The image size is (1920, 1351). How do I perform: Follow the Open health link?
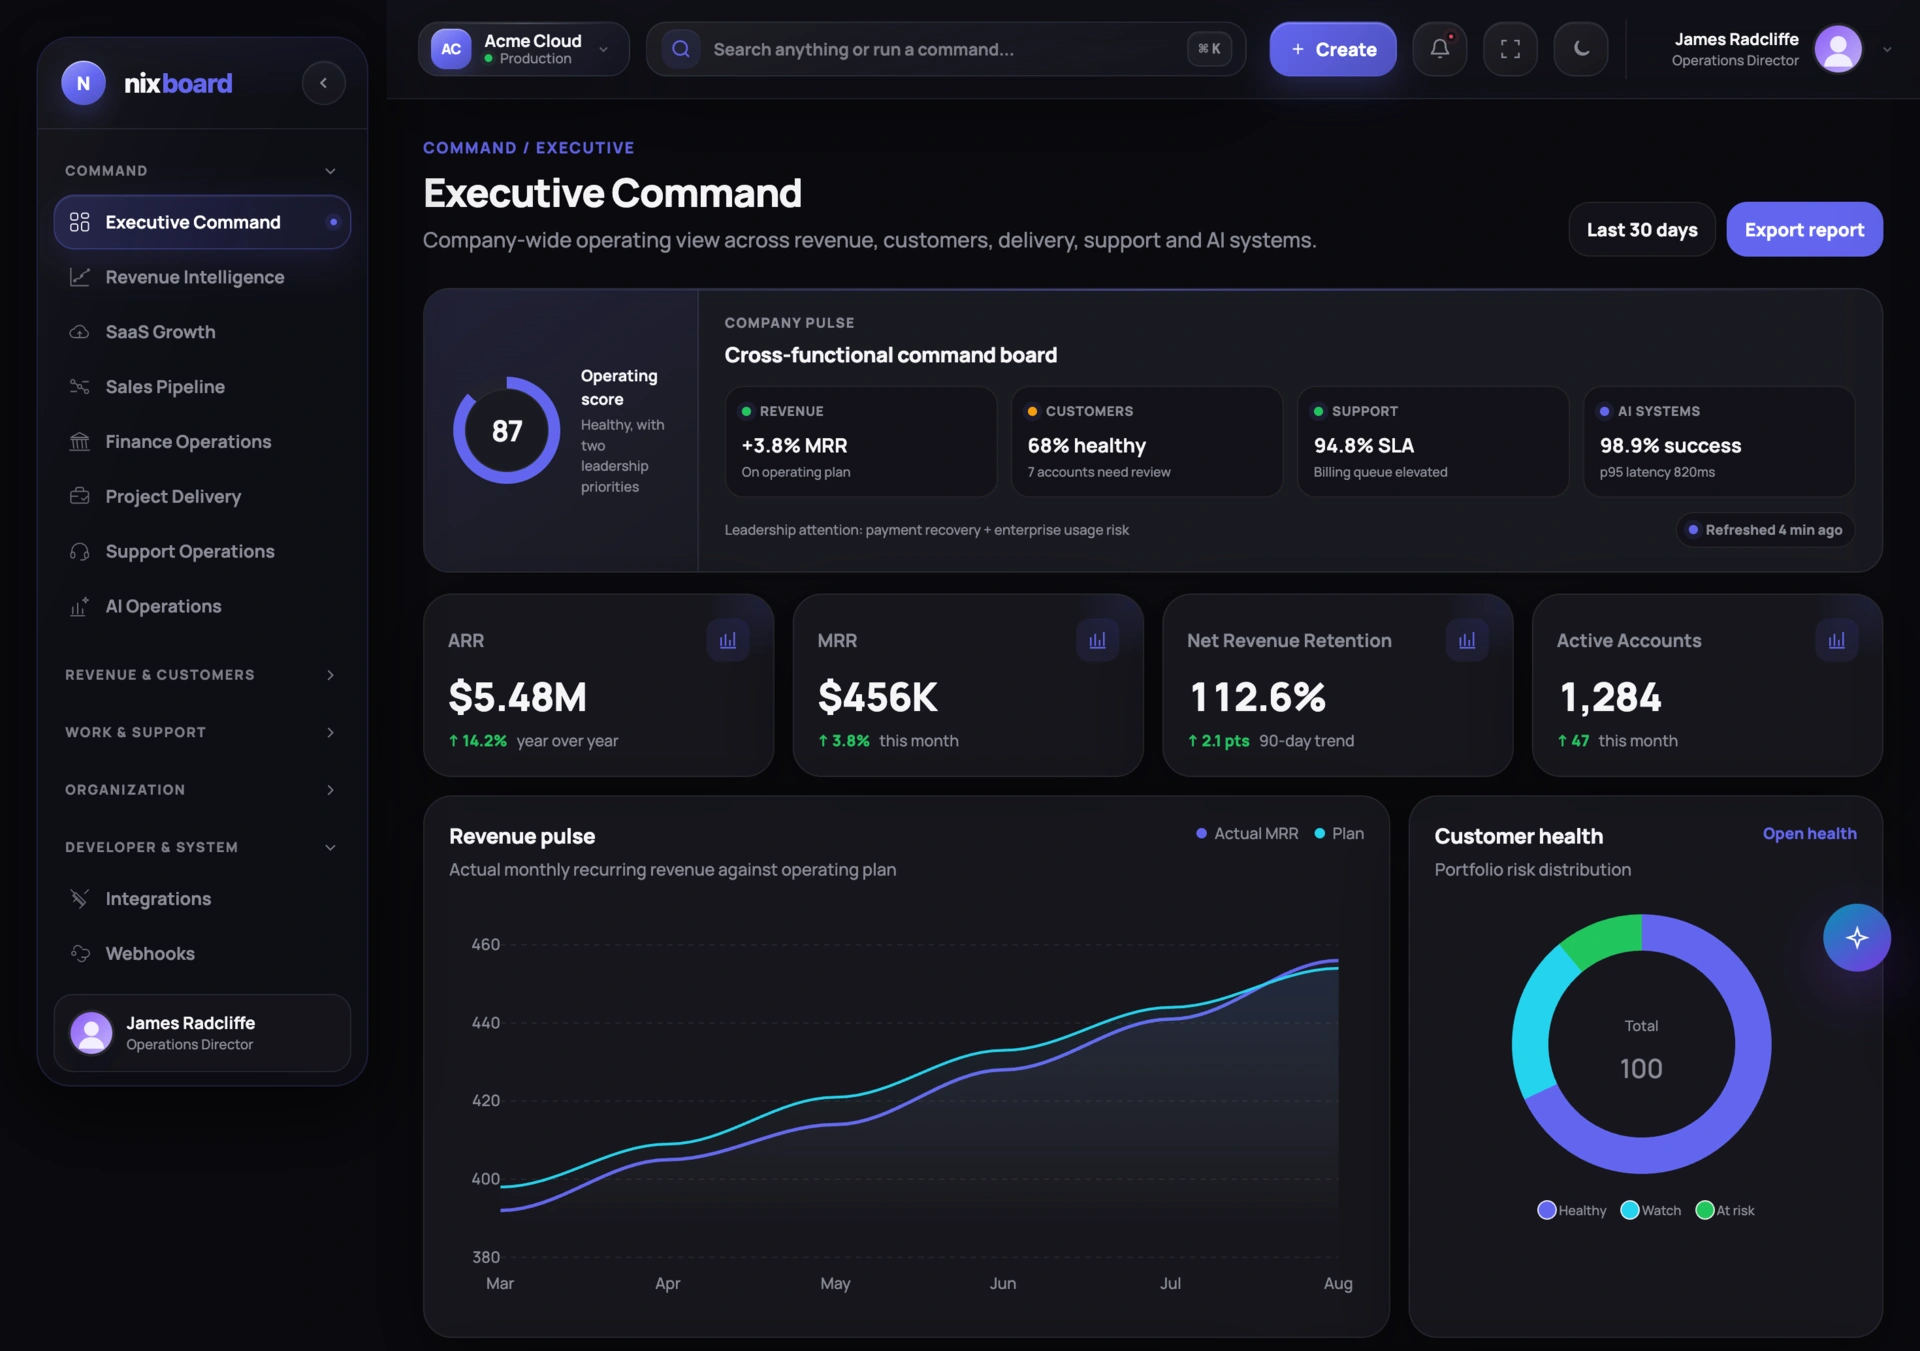1809,834
